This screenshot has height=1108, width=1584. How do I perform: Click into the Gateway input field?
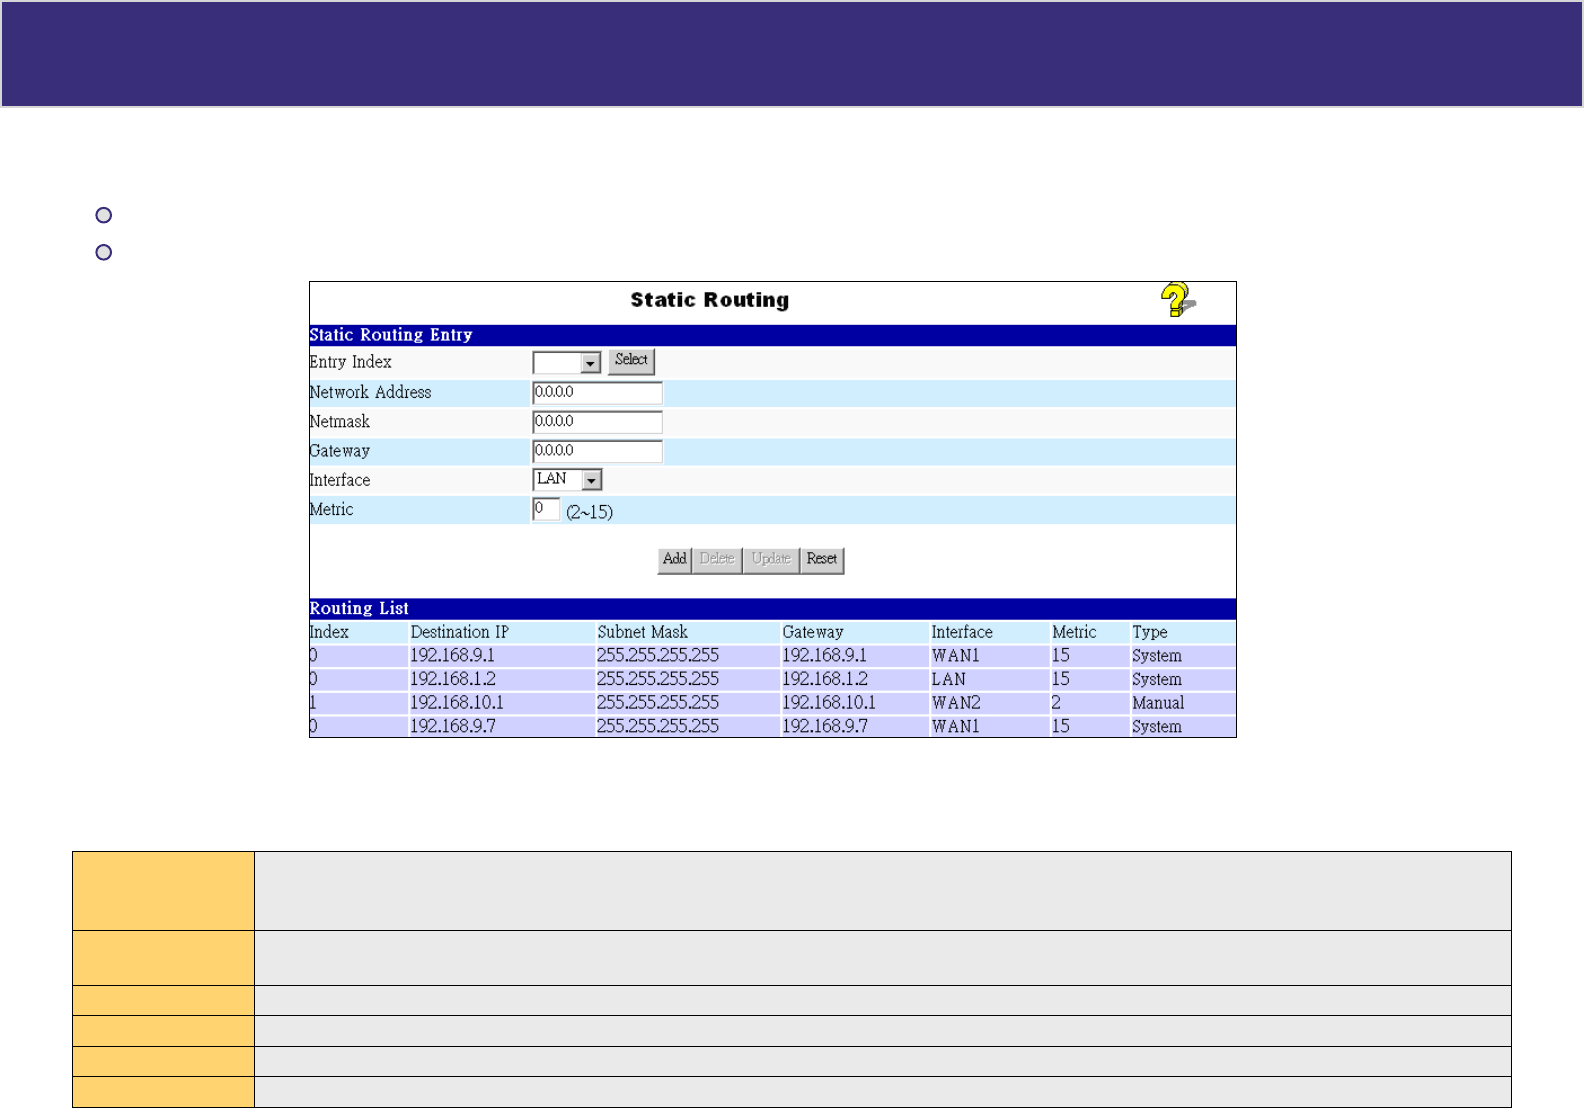coord(597,451)
